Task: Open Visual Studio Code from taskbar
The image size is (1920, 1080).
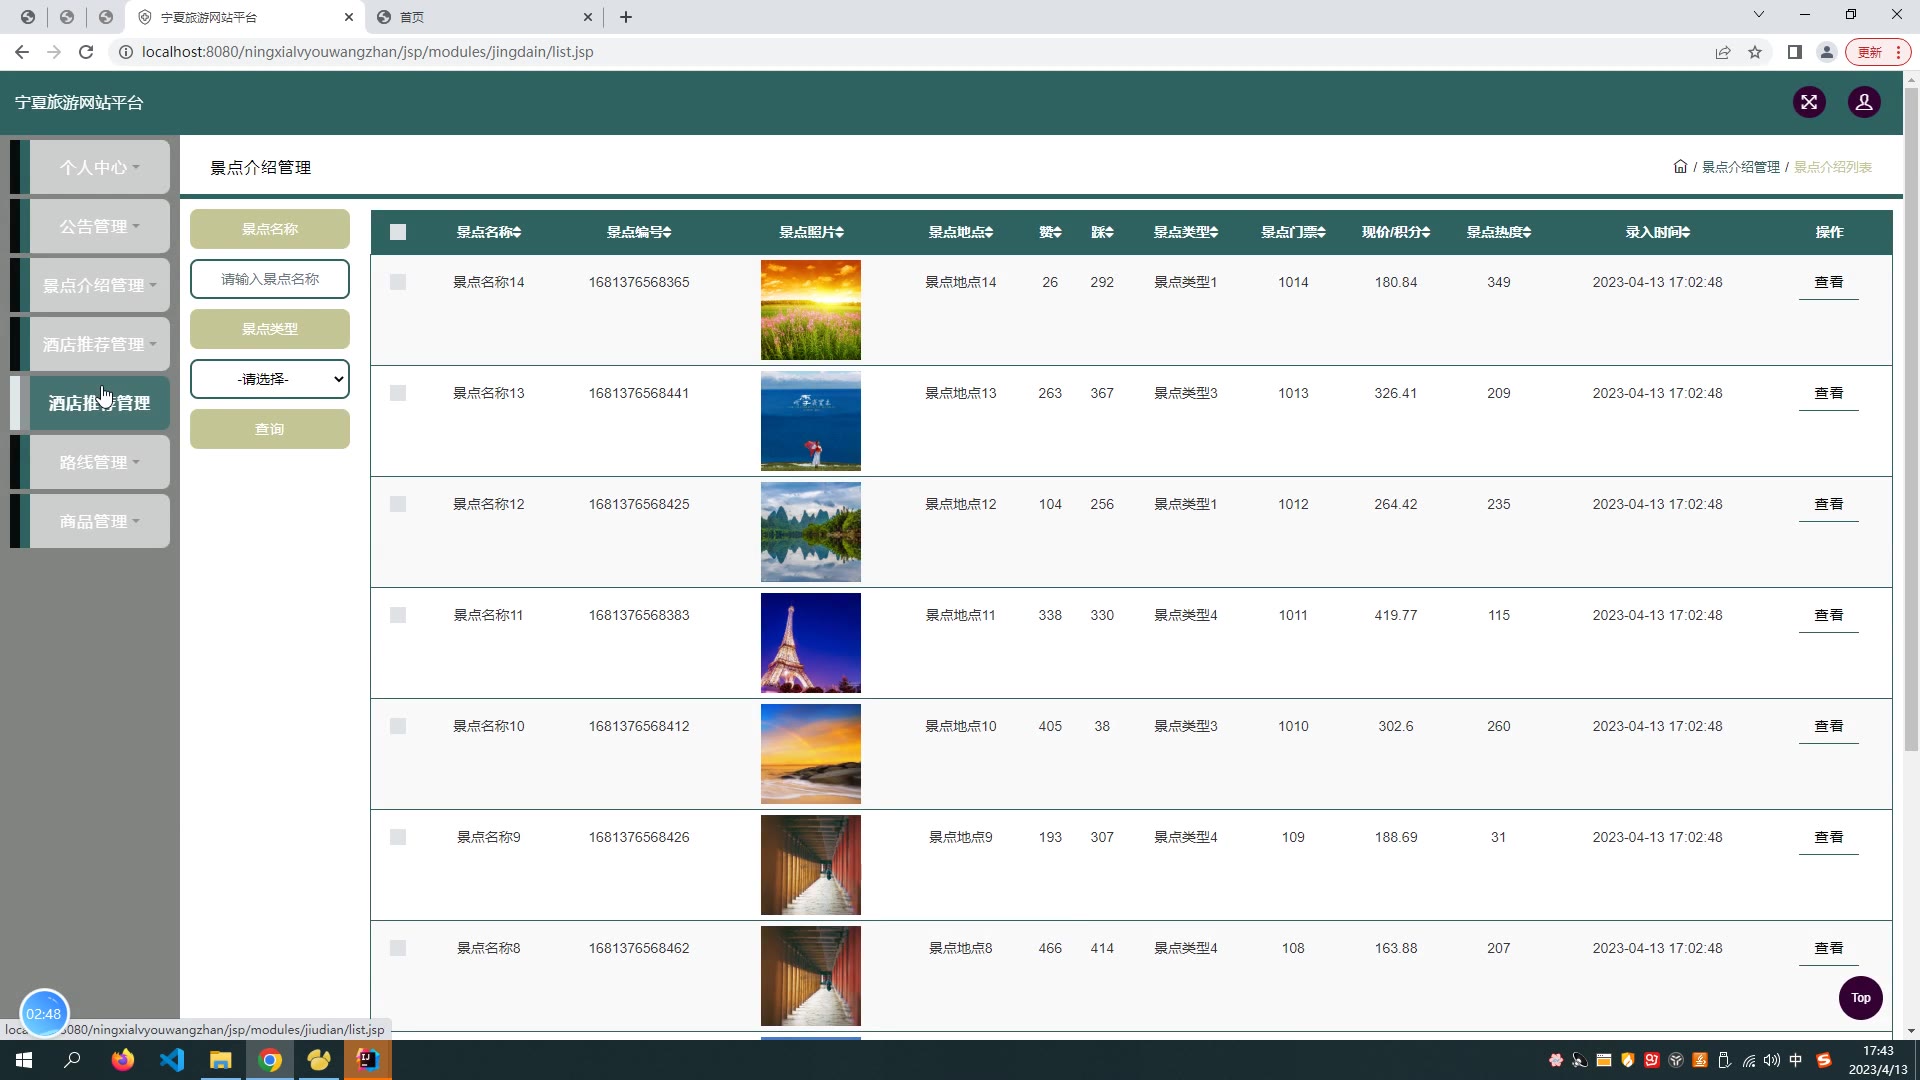Action: point(172,1060)
